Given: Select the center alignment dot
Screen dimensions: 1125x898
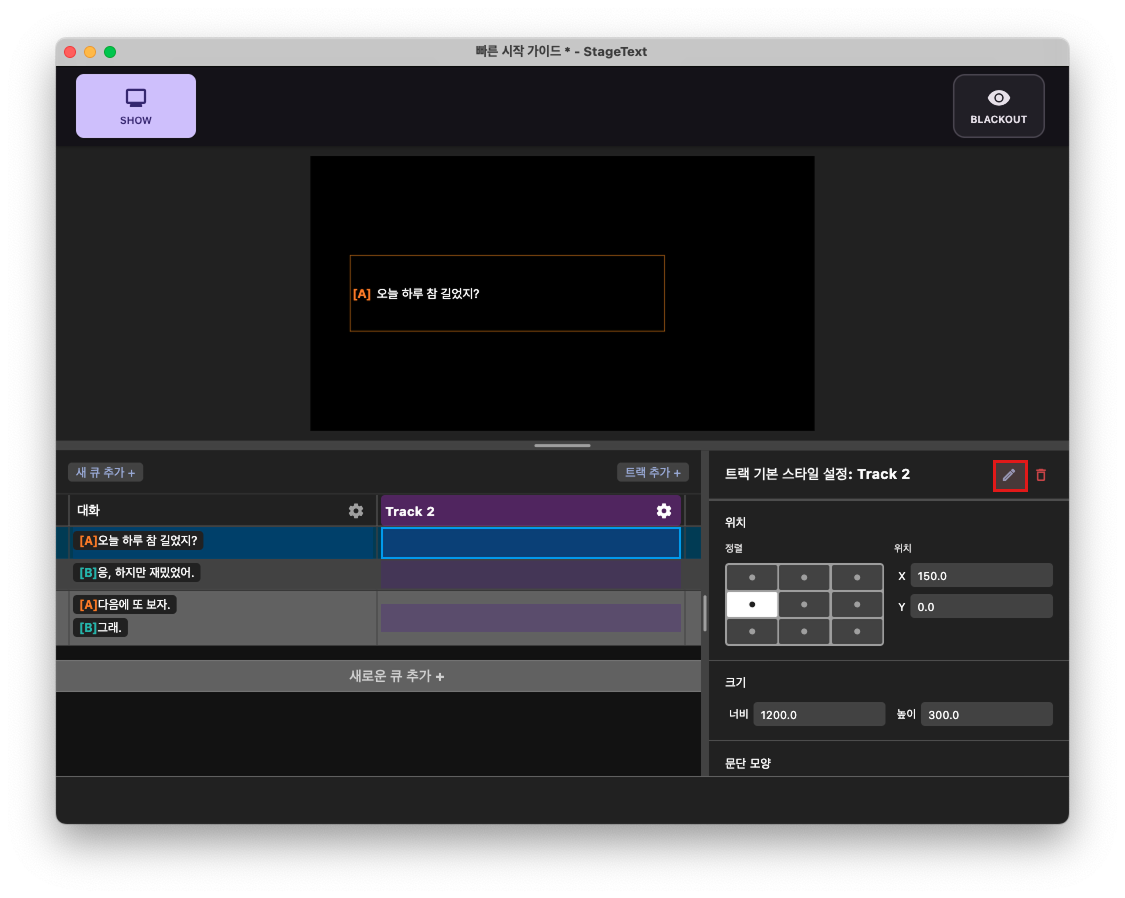Looking at the screenshot, I should click(x=804, y=603).
